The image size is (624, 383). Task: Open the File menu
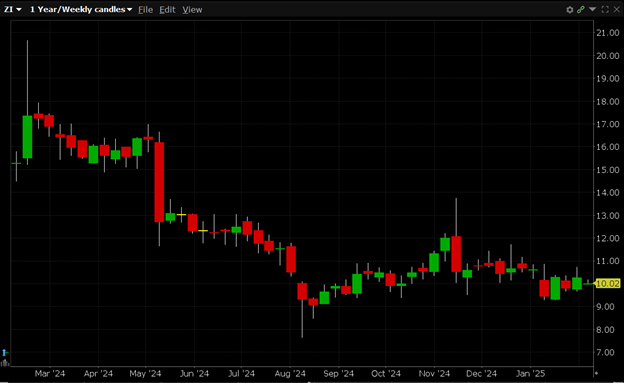145,10
